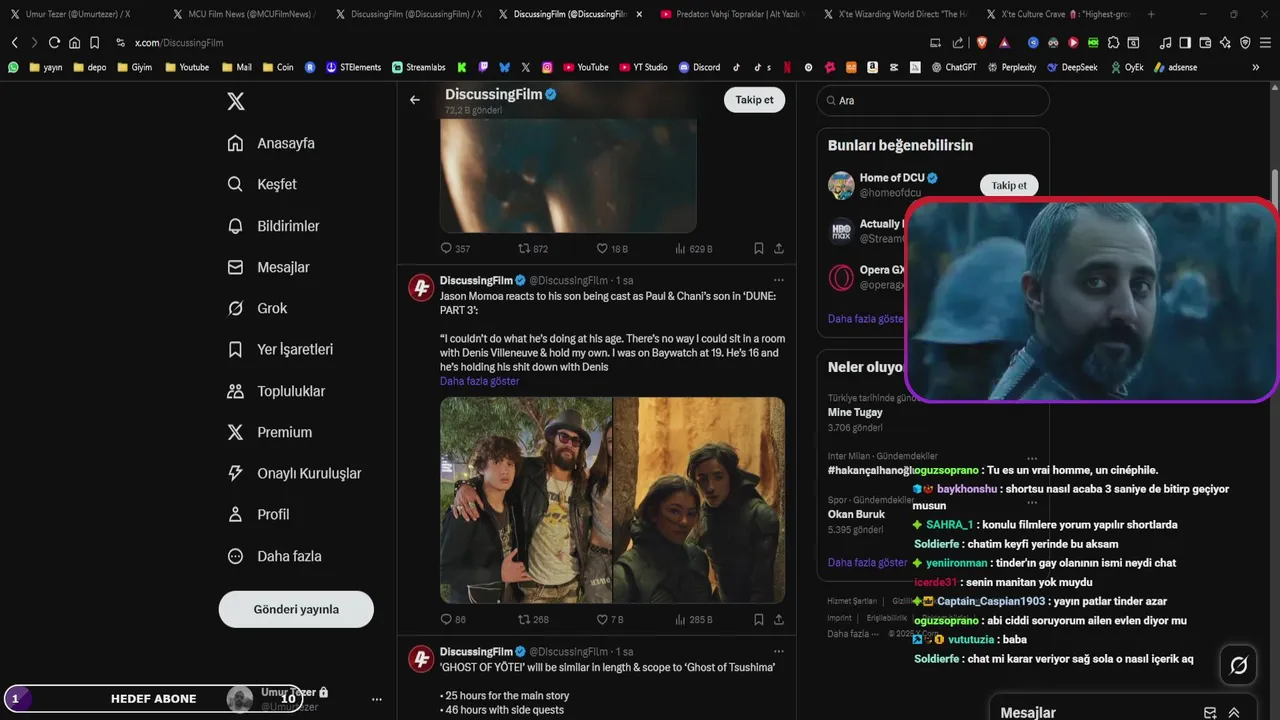Viewport: 1280px width, 720px height.
Task: Open more options on the Ghost of Yōtei post
Action: [x=779, y=651]
